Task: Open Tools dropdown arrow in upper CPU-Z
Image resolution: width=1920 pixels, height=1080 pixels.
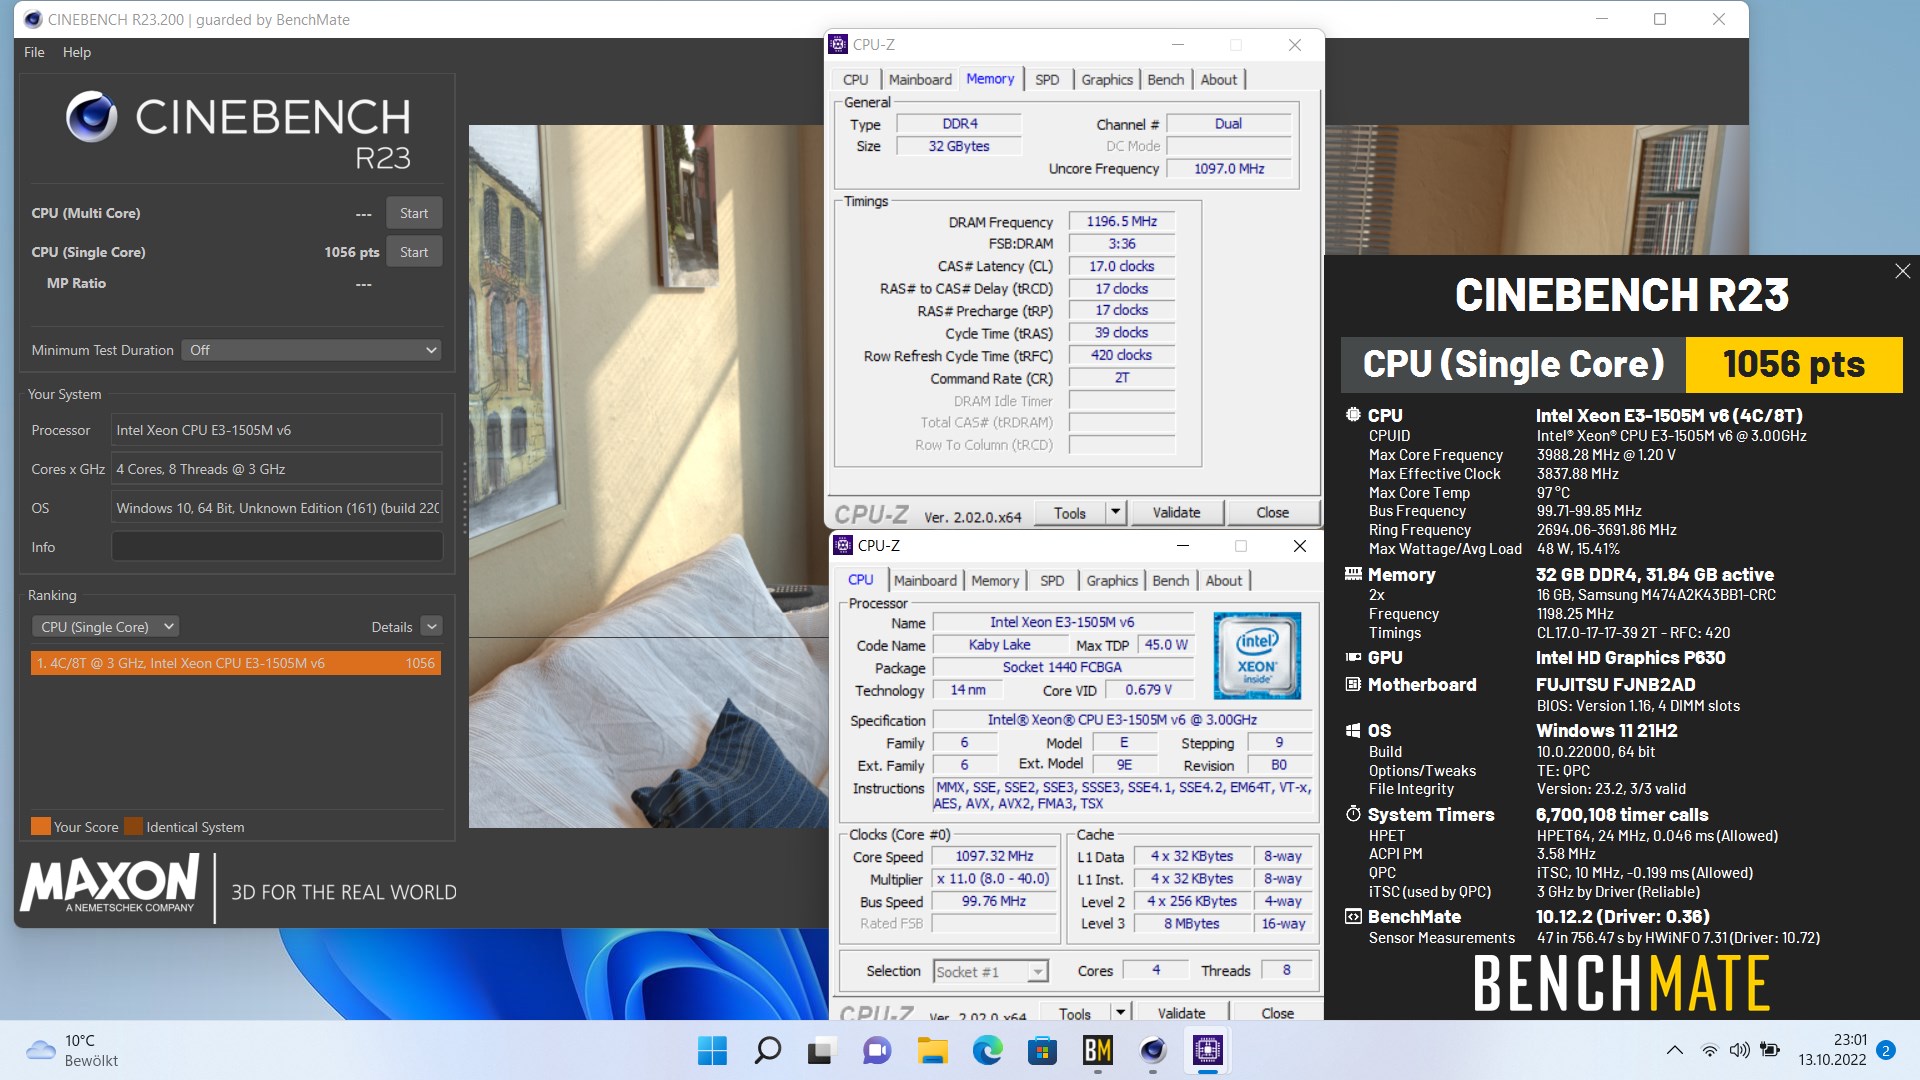Action: [x=1116, y=513]
